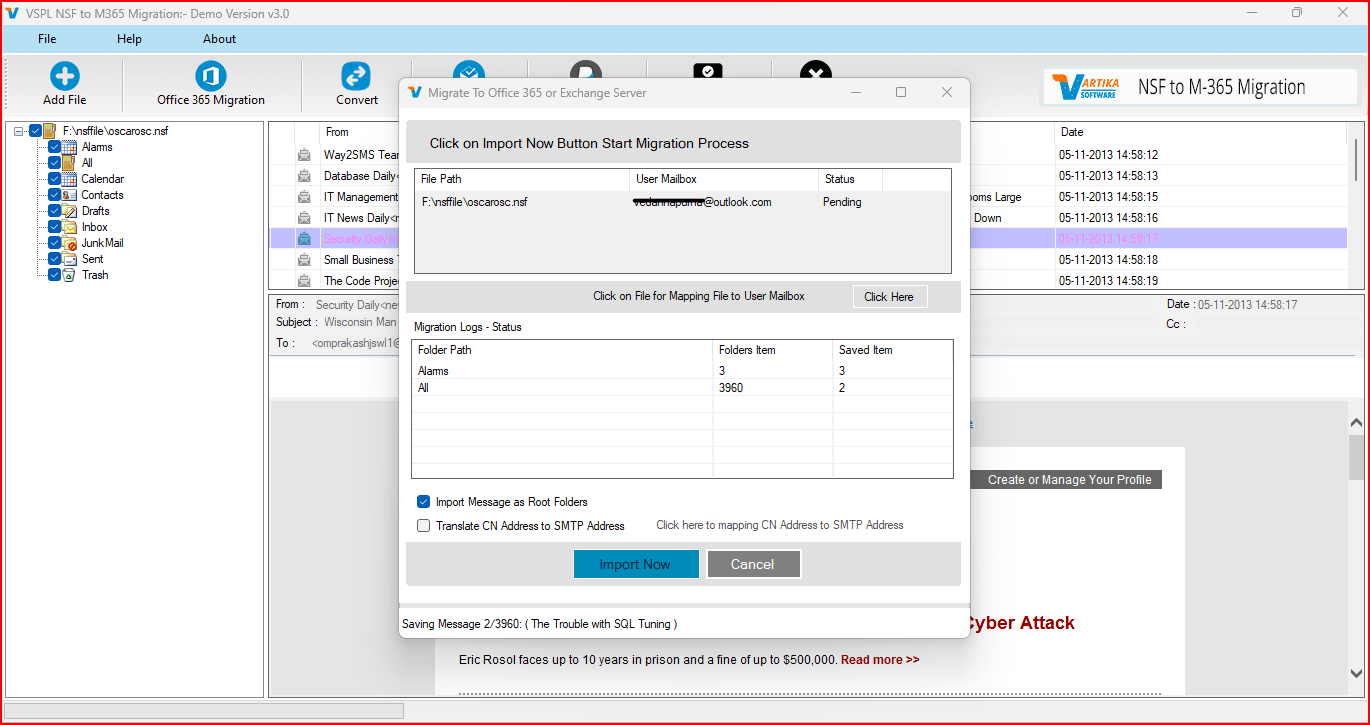Click the Trash bin icon
The image size is (1370, 725).
coord(70,275)
